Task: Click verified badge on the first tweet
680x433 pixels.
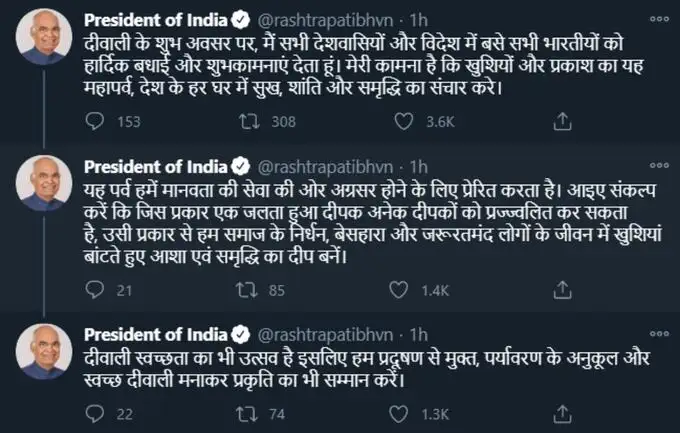Action: point(241,22)
